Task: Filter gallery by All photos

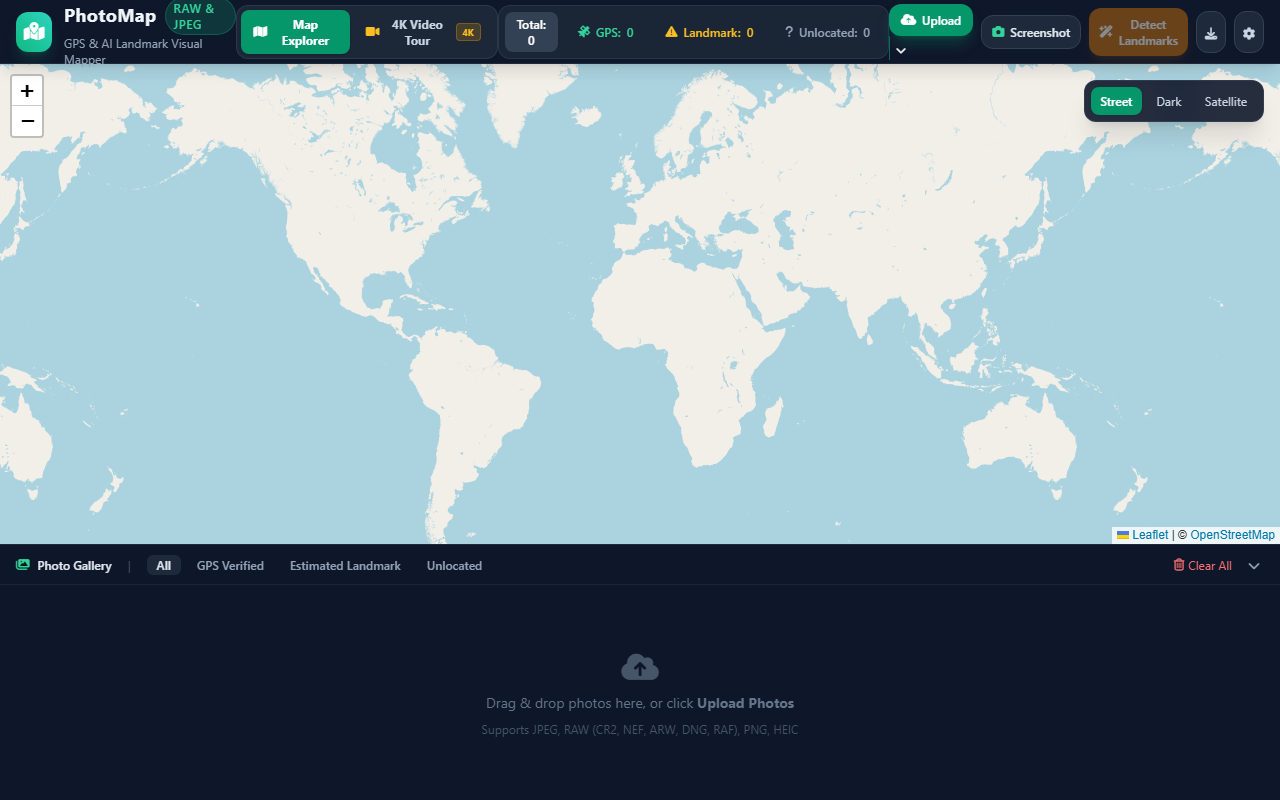Action: [x=164, y=565]
